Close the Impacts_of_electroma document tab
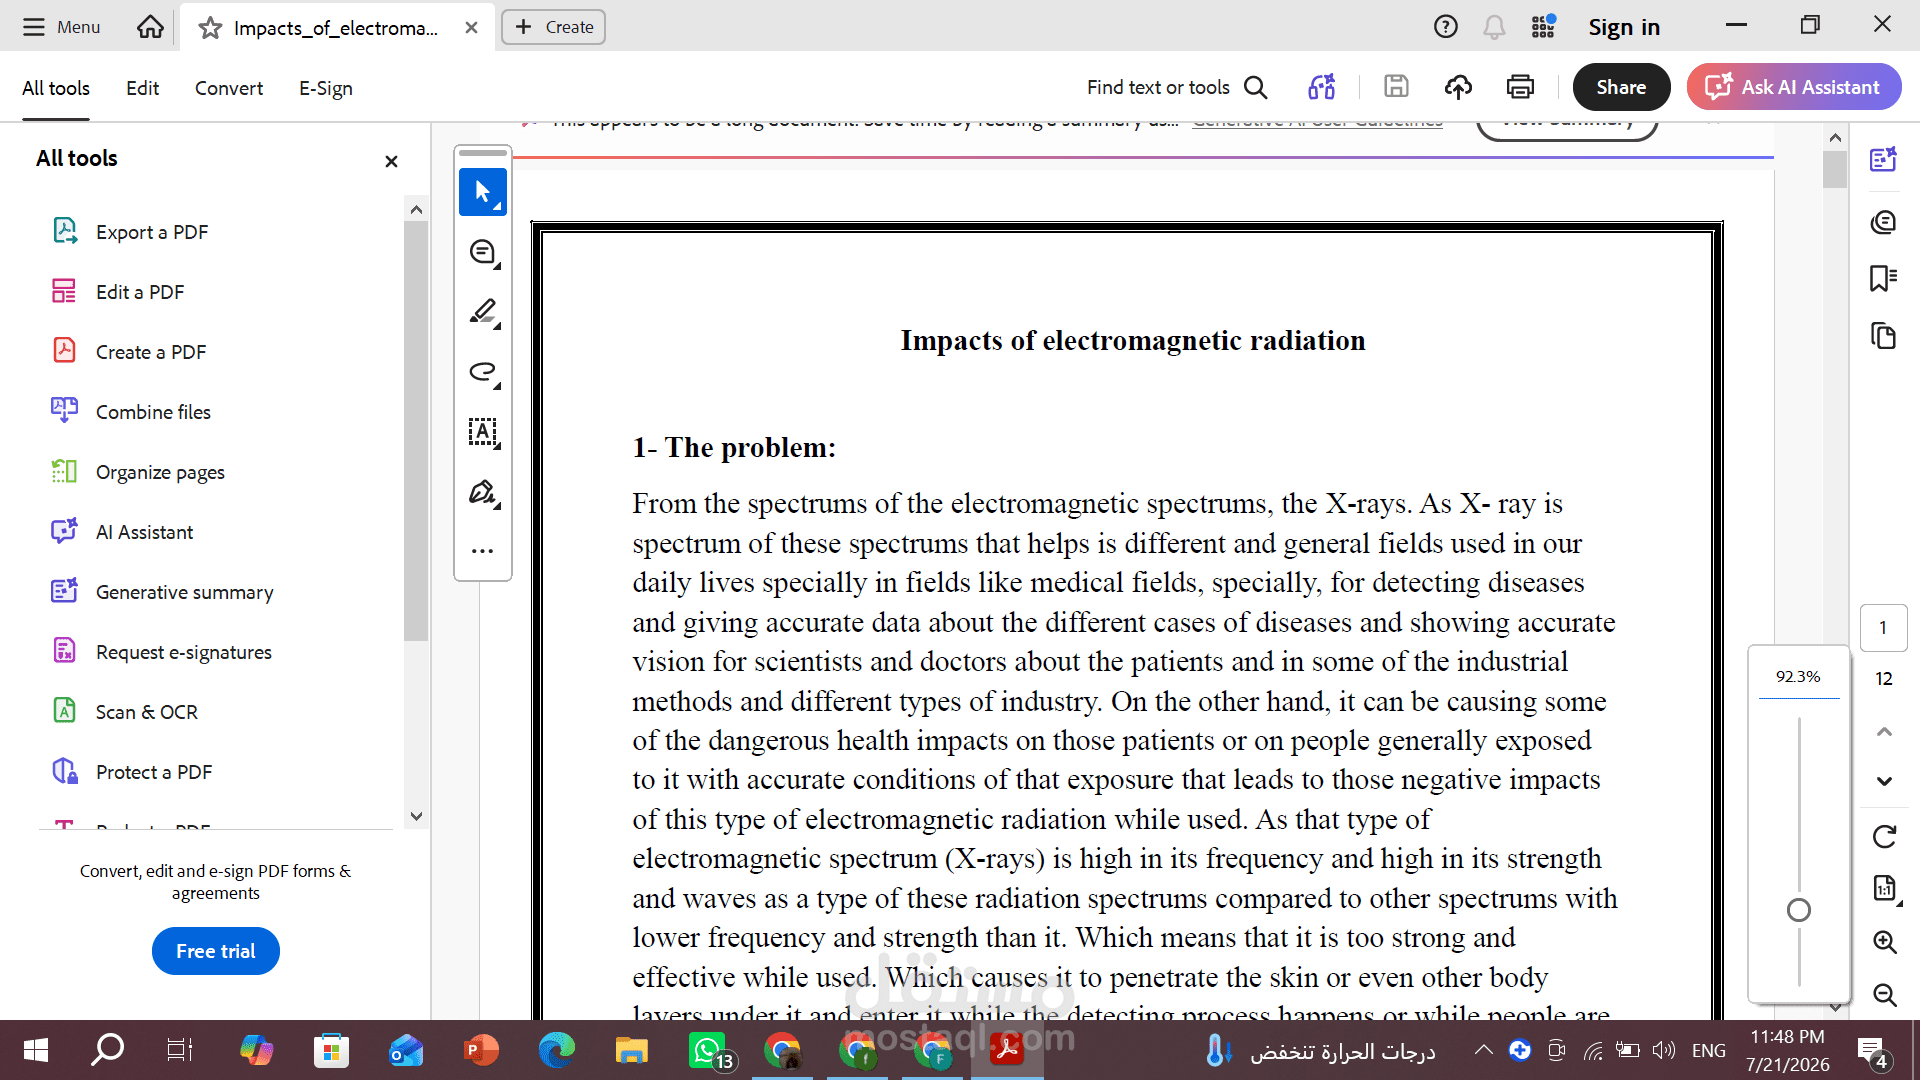 click(x=471, y=28)
